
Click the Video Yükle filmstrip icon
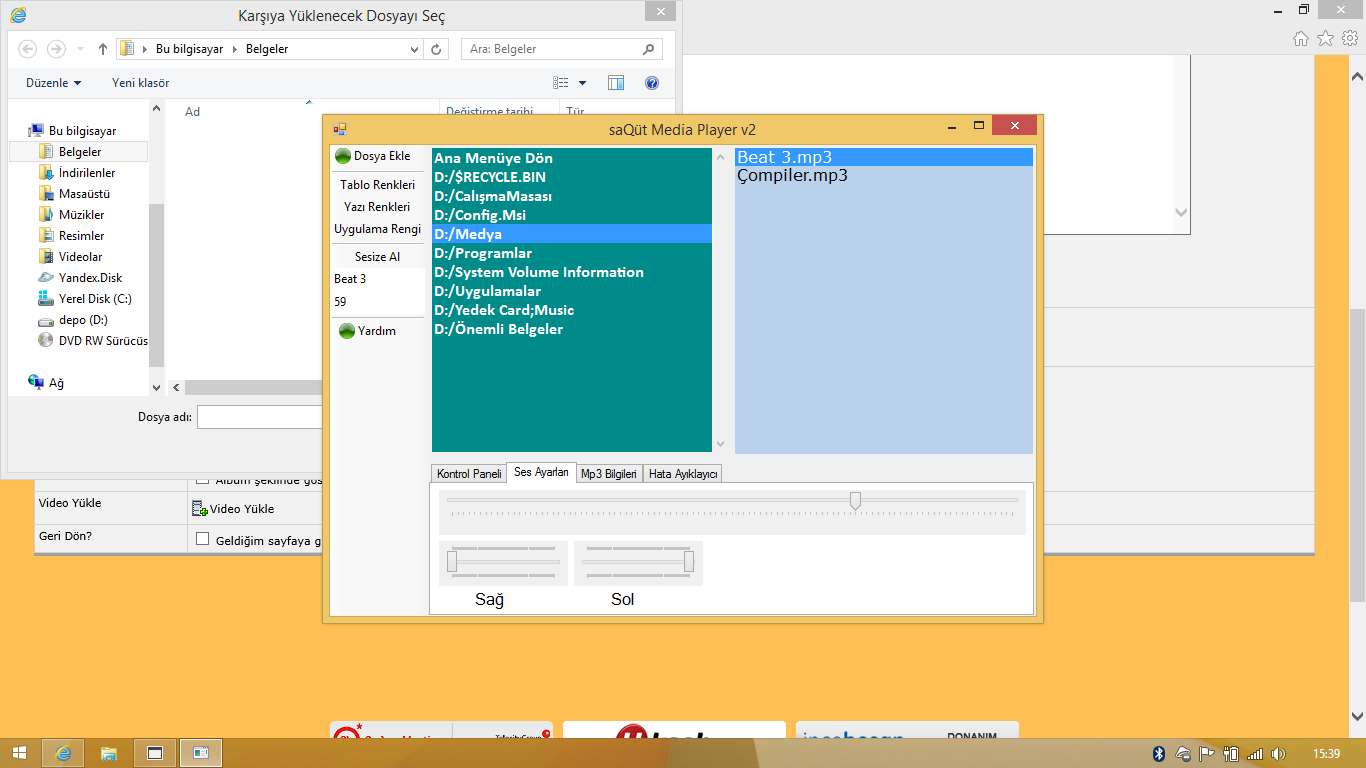click(199, 509)
